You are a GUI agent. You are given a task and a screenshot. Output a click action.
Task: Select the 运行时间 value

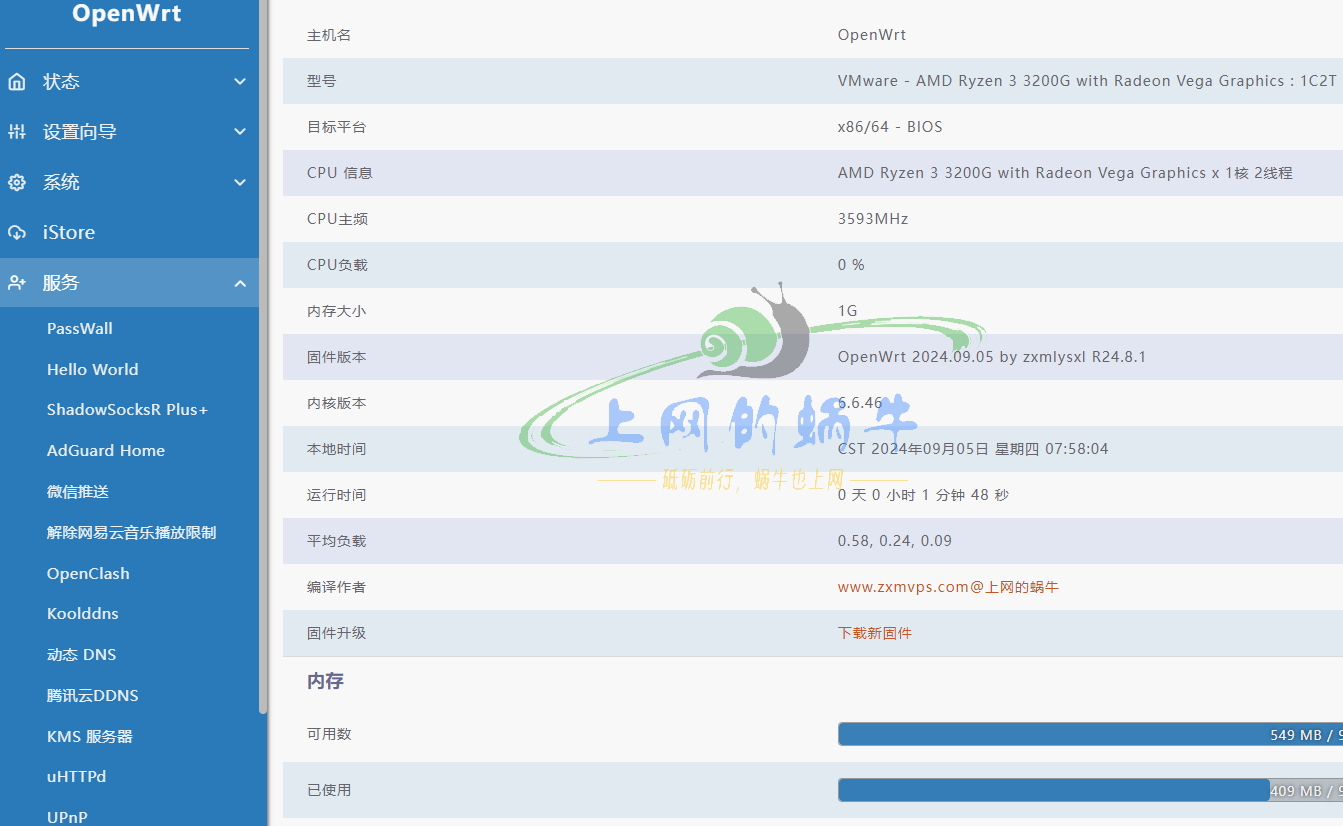click(923, 495)
